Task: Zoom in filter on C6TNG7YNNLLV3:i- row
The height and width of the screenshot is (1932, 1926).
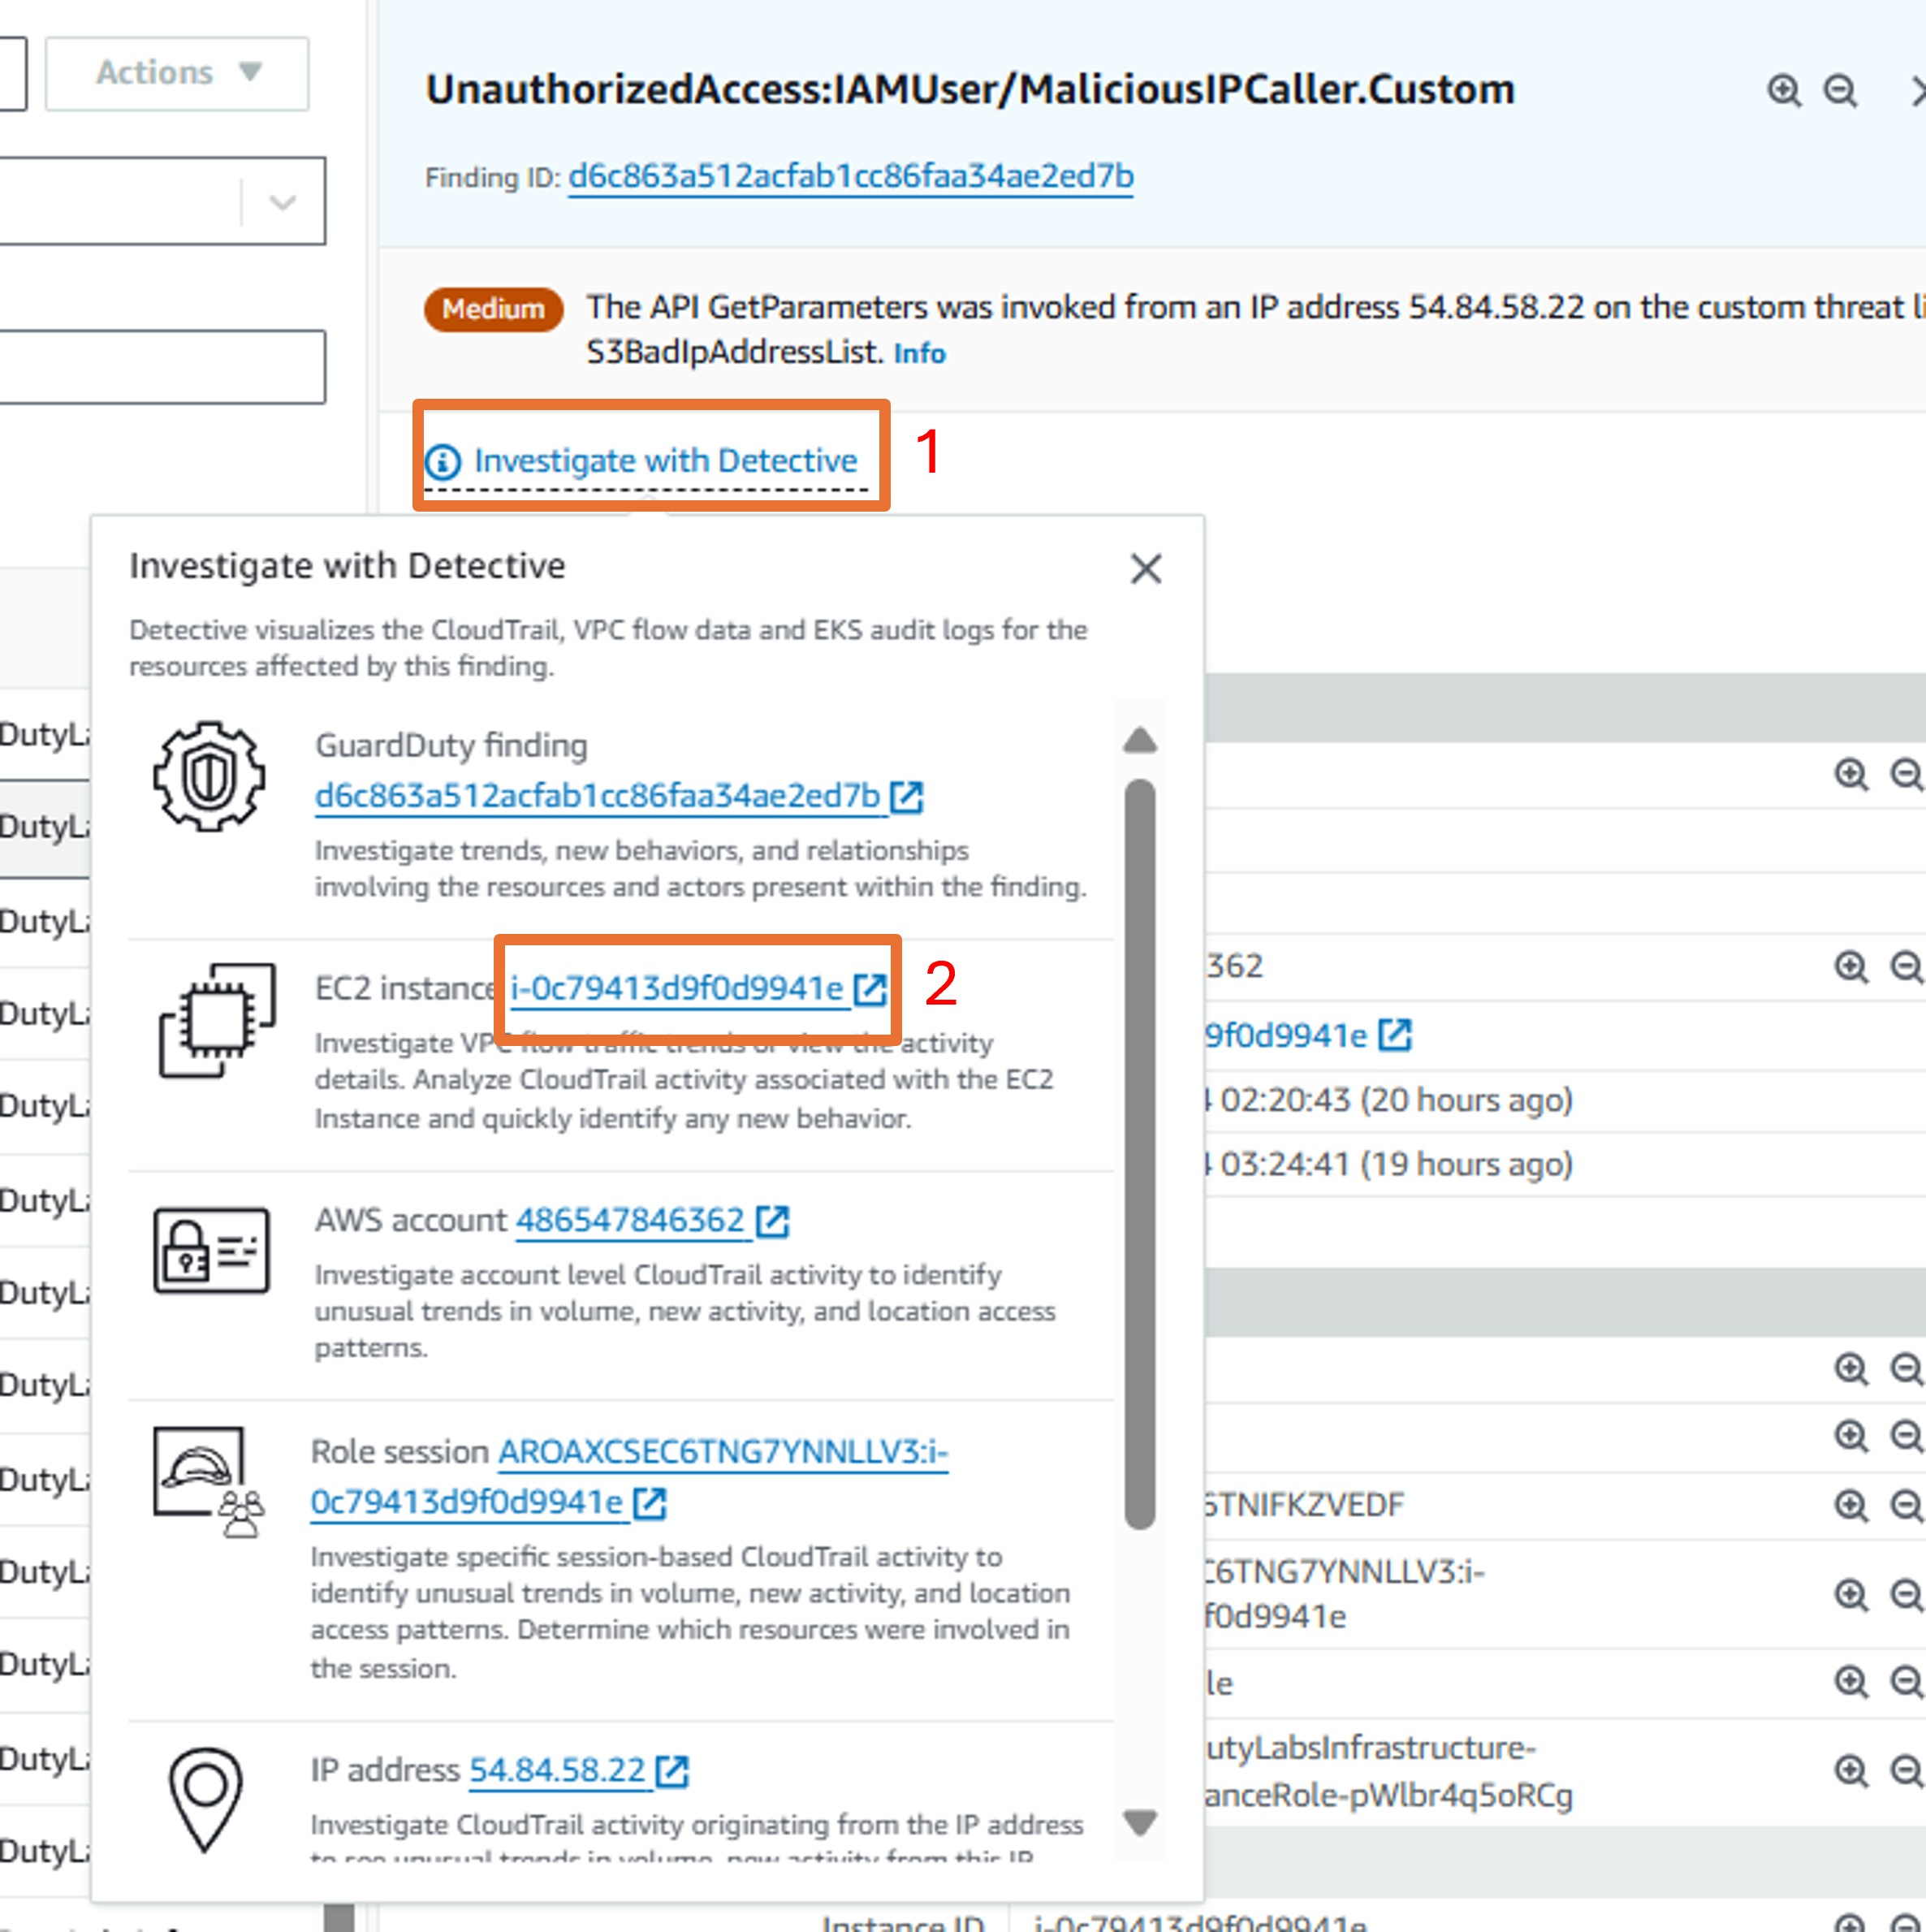Action: coord(1851,1595)
